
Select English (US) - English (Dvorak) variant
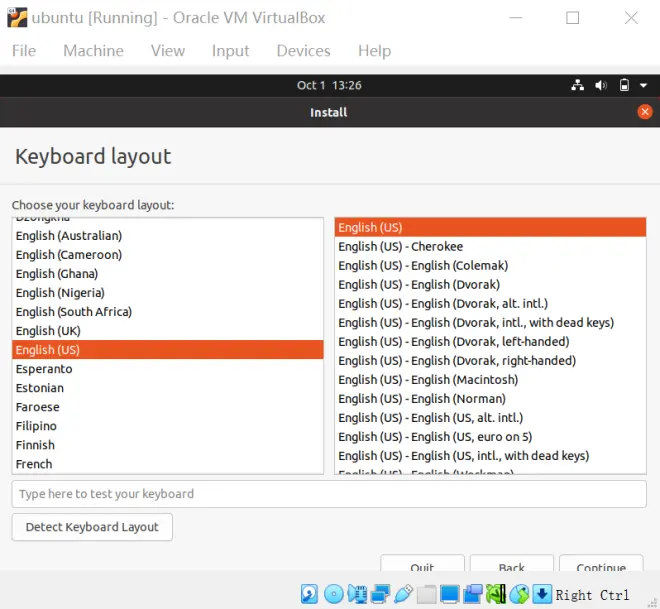(x=490, y=285)
